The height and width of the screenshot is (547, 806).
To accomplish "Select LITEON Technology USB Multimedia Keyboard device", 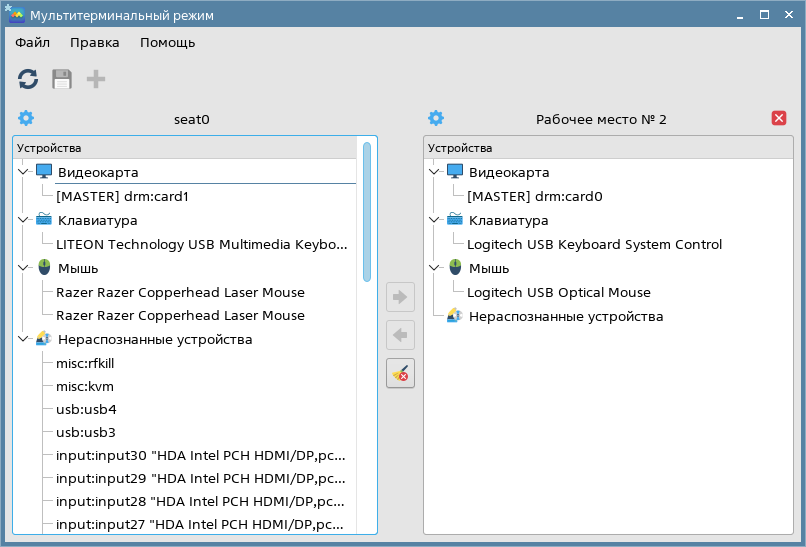I will pyautogui.click(x=201, y=244).
